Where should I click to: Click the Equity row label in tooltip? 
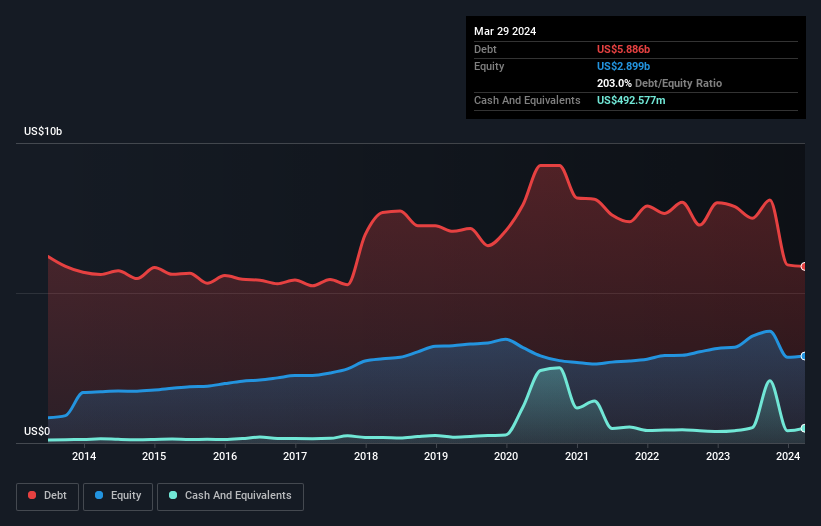click(489, 66)
